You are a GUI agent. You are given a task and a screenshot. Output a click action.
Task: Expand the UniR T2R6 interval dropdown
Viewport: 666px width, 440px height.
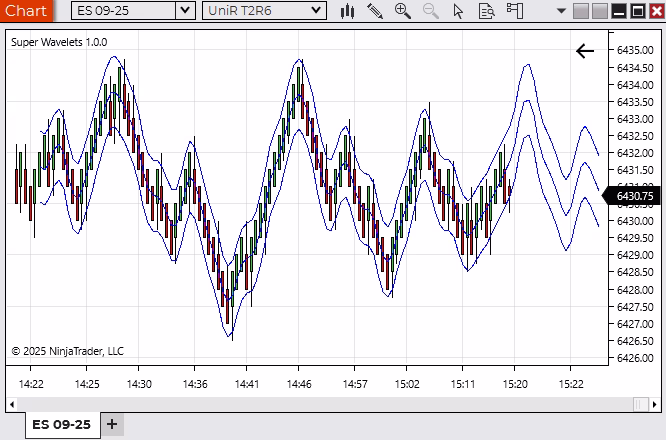click(x=316, y=11)
